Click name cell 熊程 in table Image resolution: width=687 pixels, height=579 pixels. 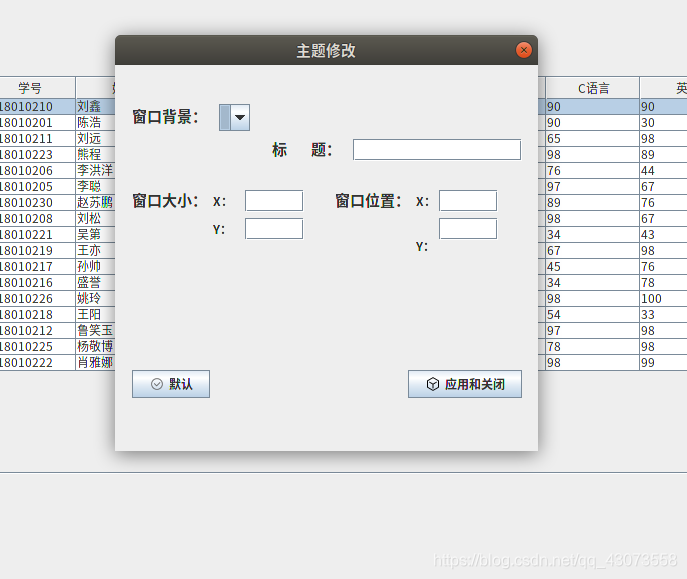point(96,155)
